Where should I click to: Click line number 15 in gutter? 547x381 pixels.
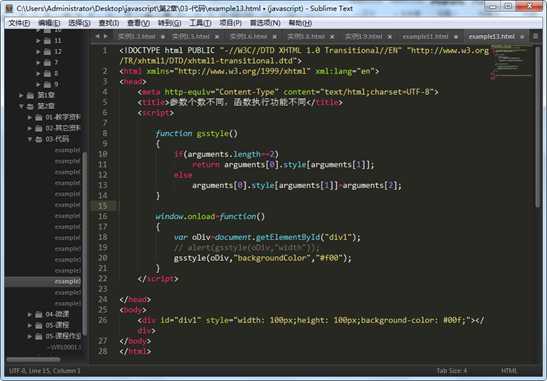pos(103,206)
